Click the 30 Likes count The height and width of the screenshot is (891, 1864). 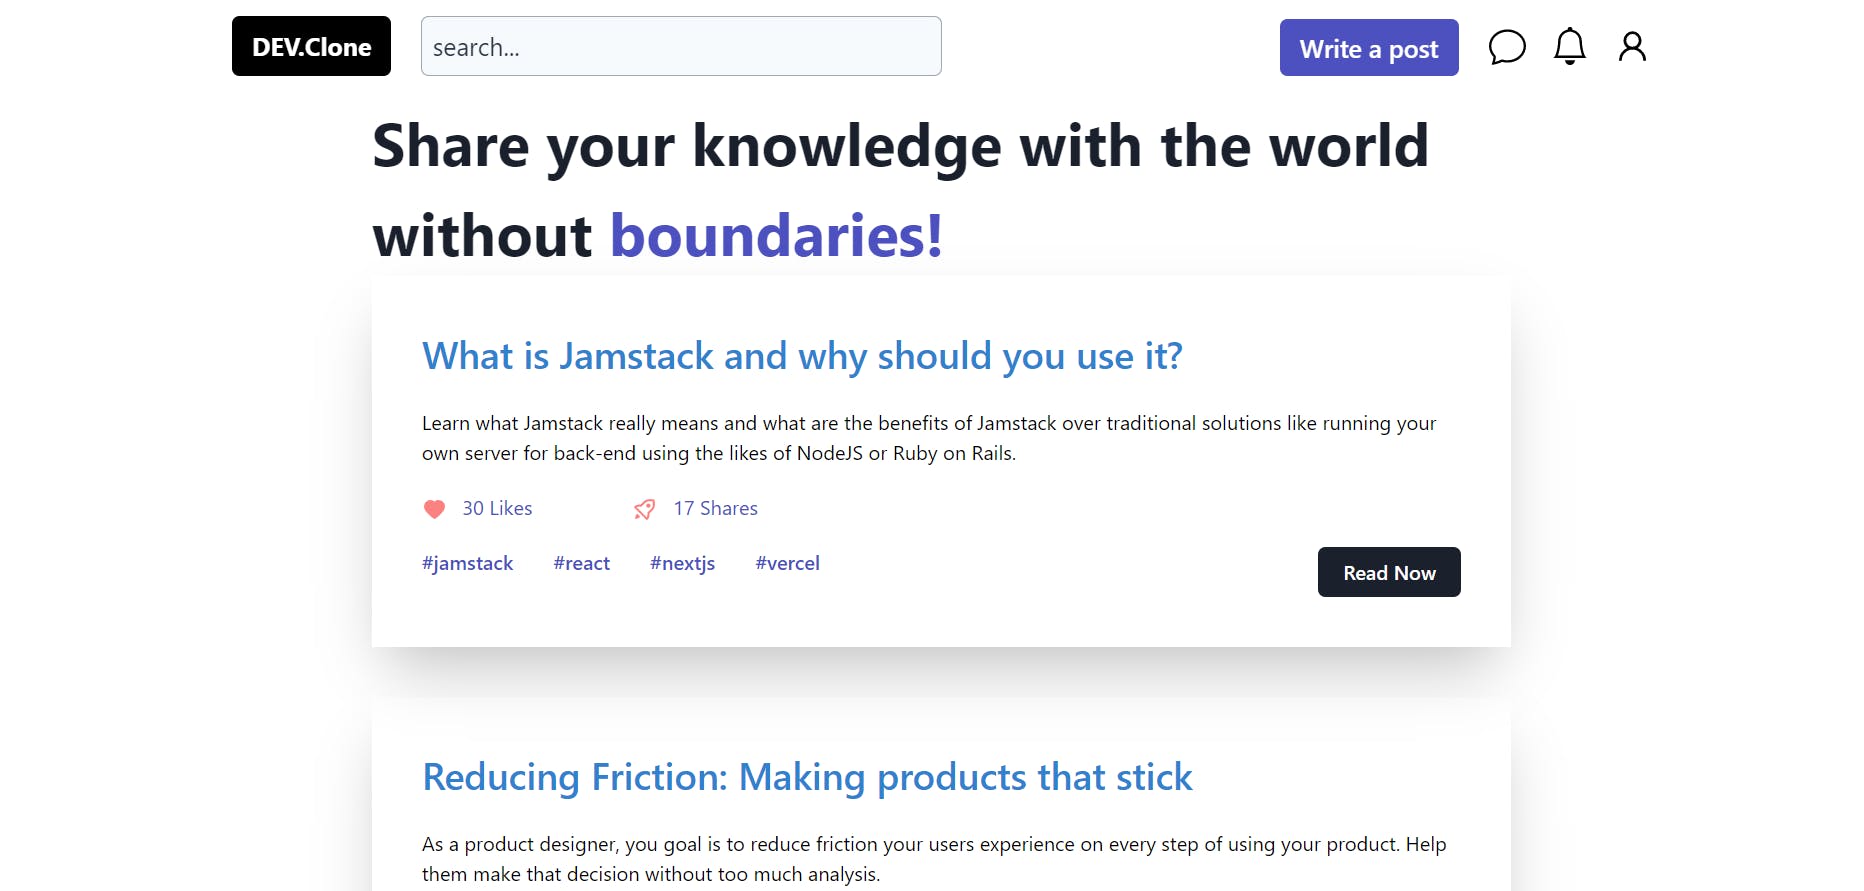coord(497,508)
